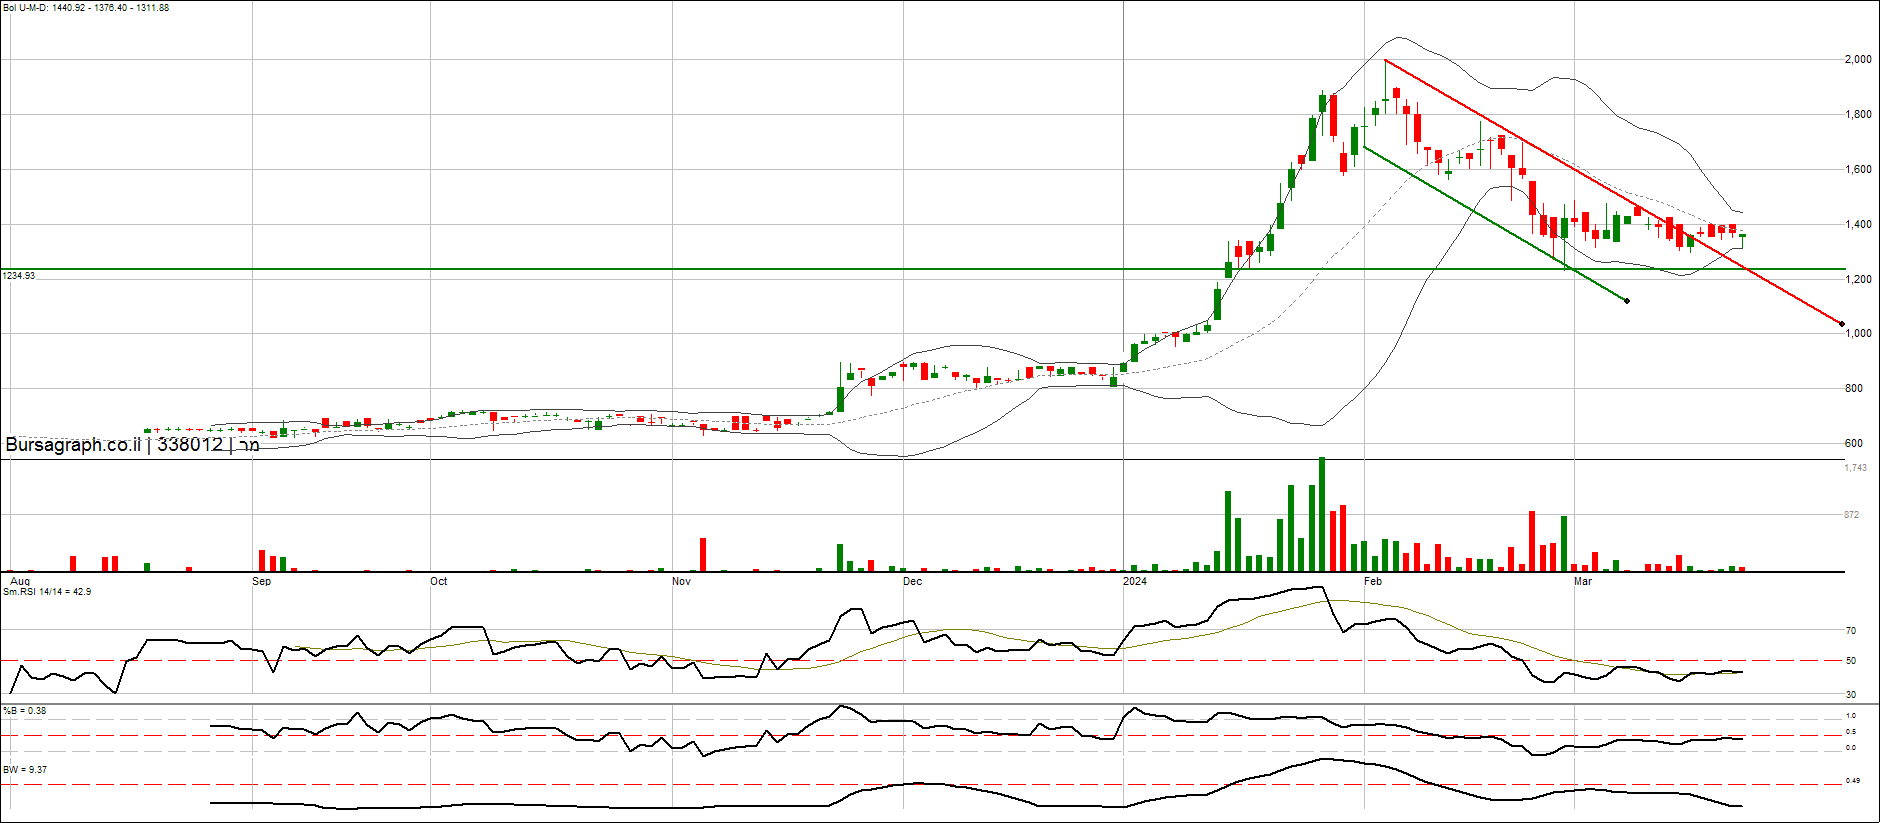Click the red trendline's lower right endpoint
Image resolution: width=1880 pixels, height=823 pixels.
tap(1842, 324)
